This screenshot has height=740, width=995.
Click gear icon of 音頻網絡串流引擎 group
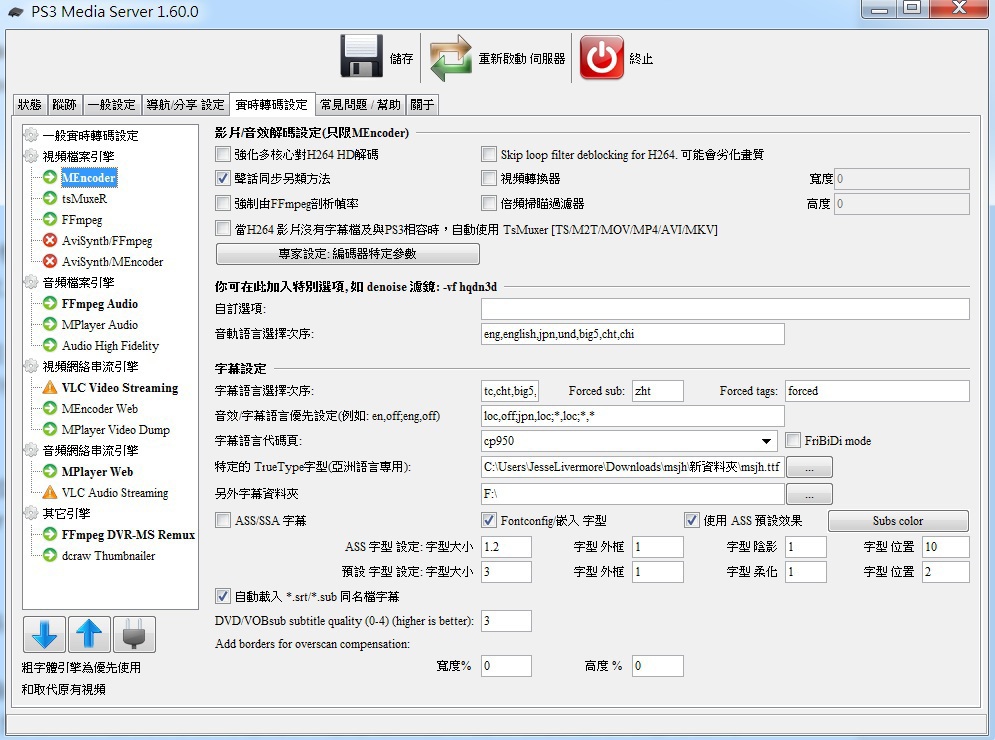(x=31, y=449)
